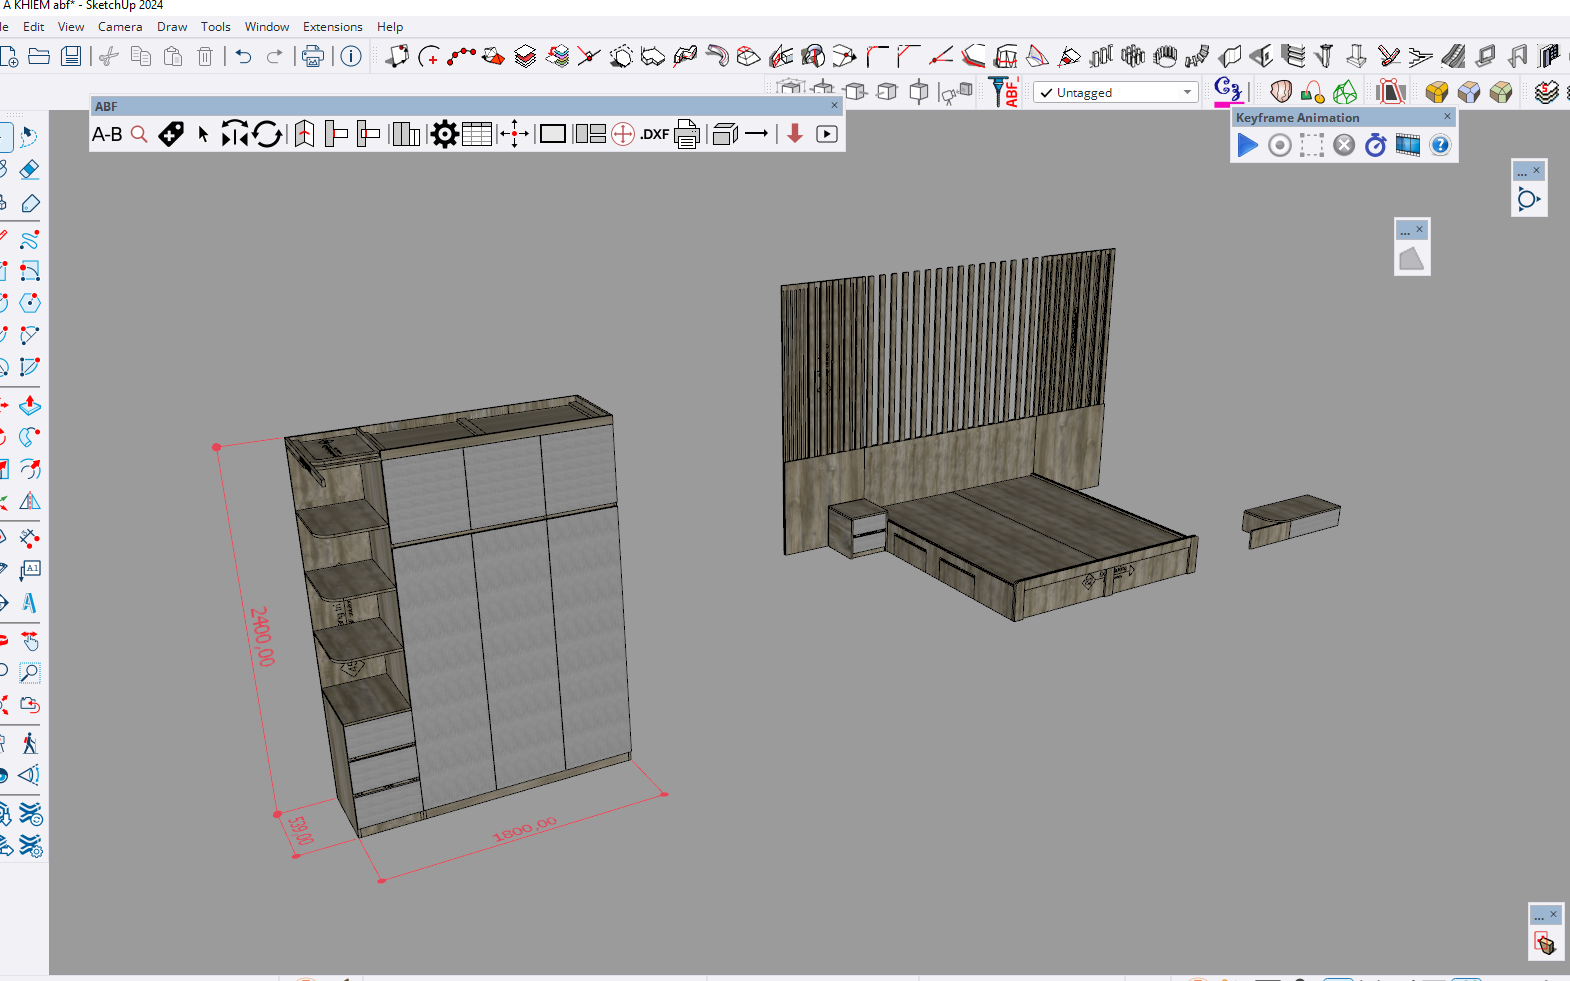Click the ABF search magnifier icon
This screenshot has width=1570, height=981.
[139, 134]
